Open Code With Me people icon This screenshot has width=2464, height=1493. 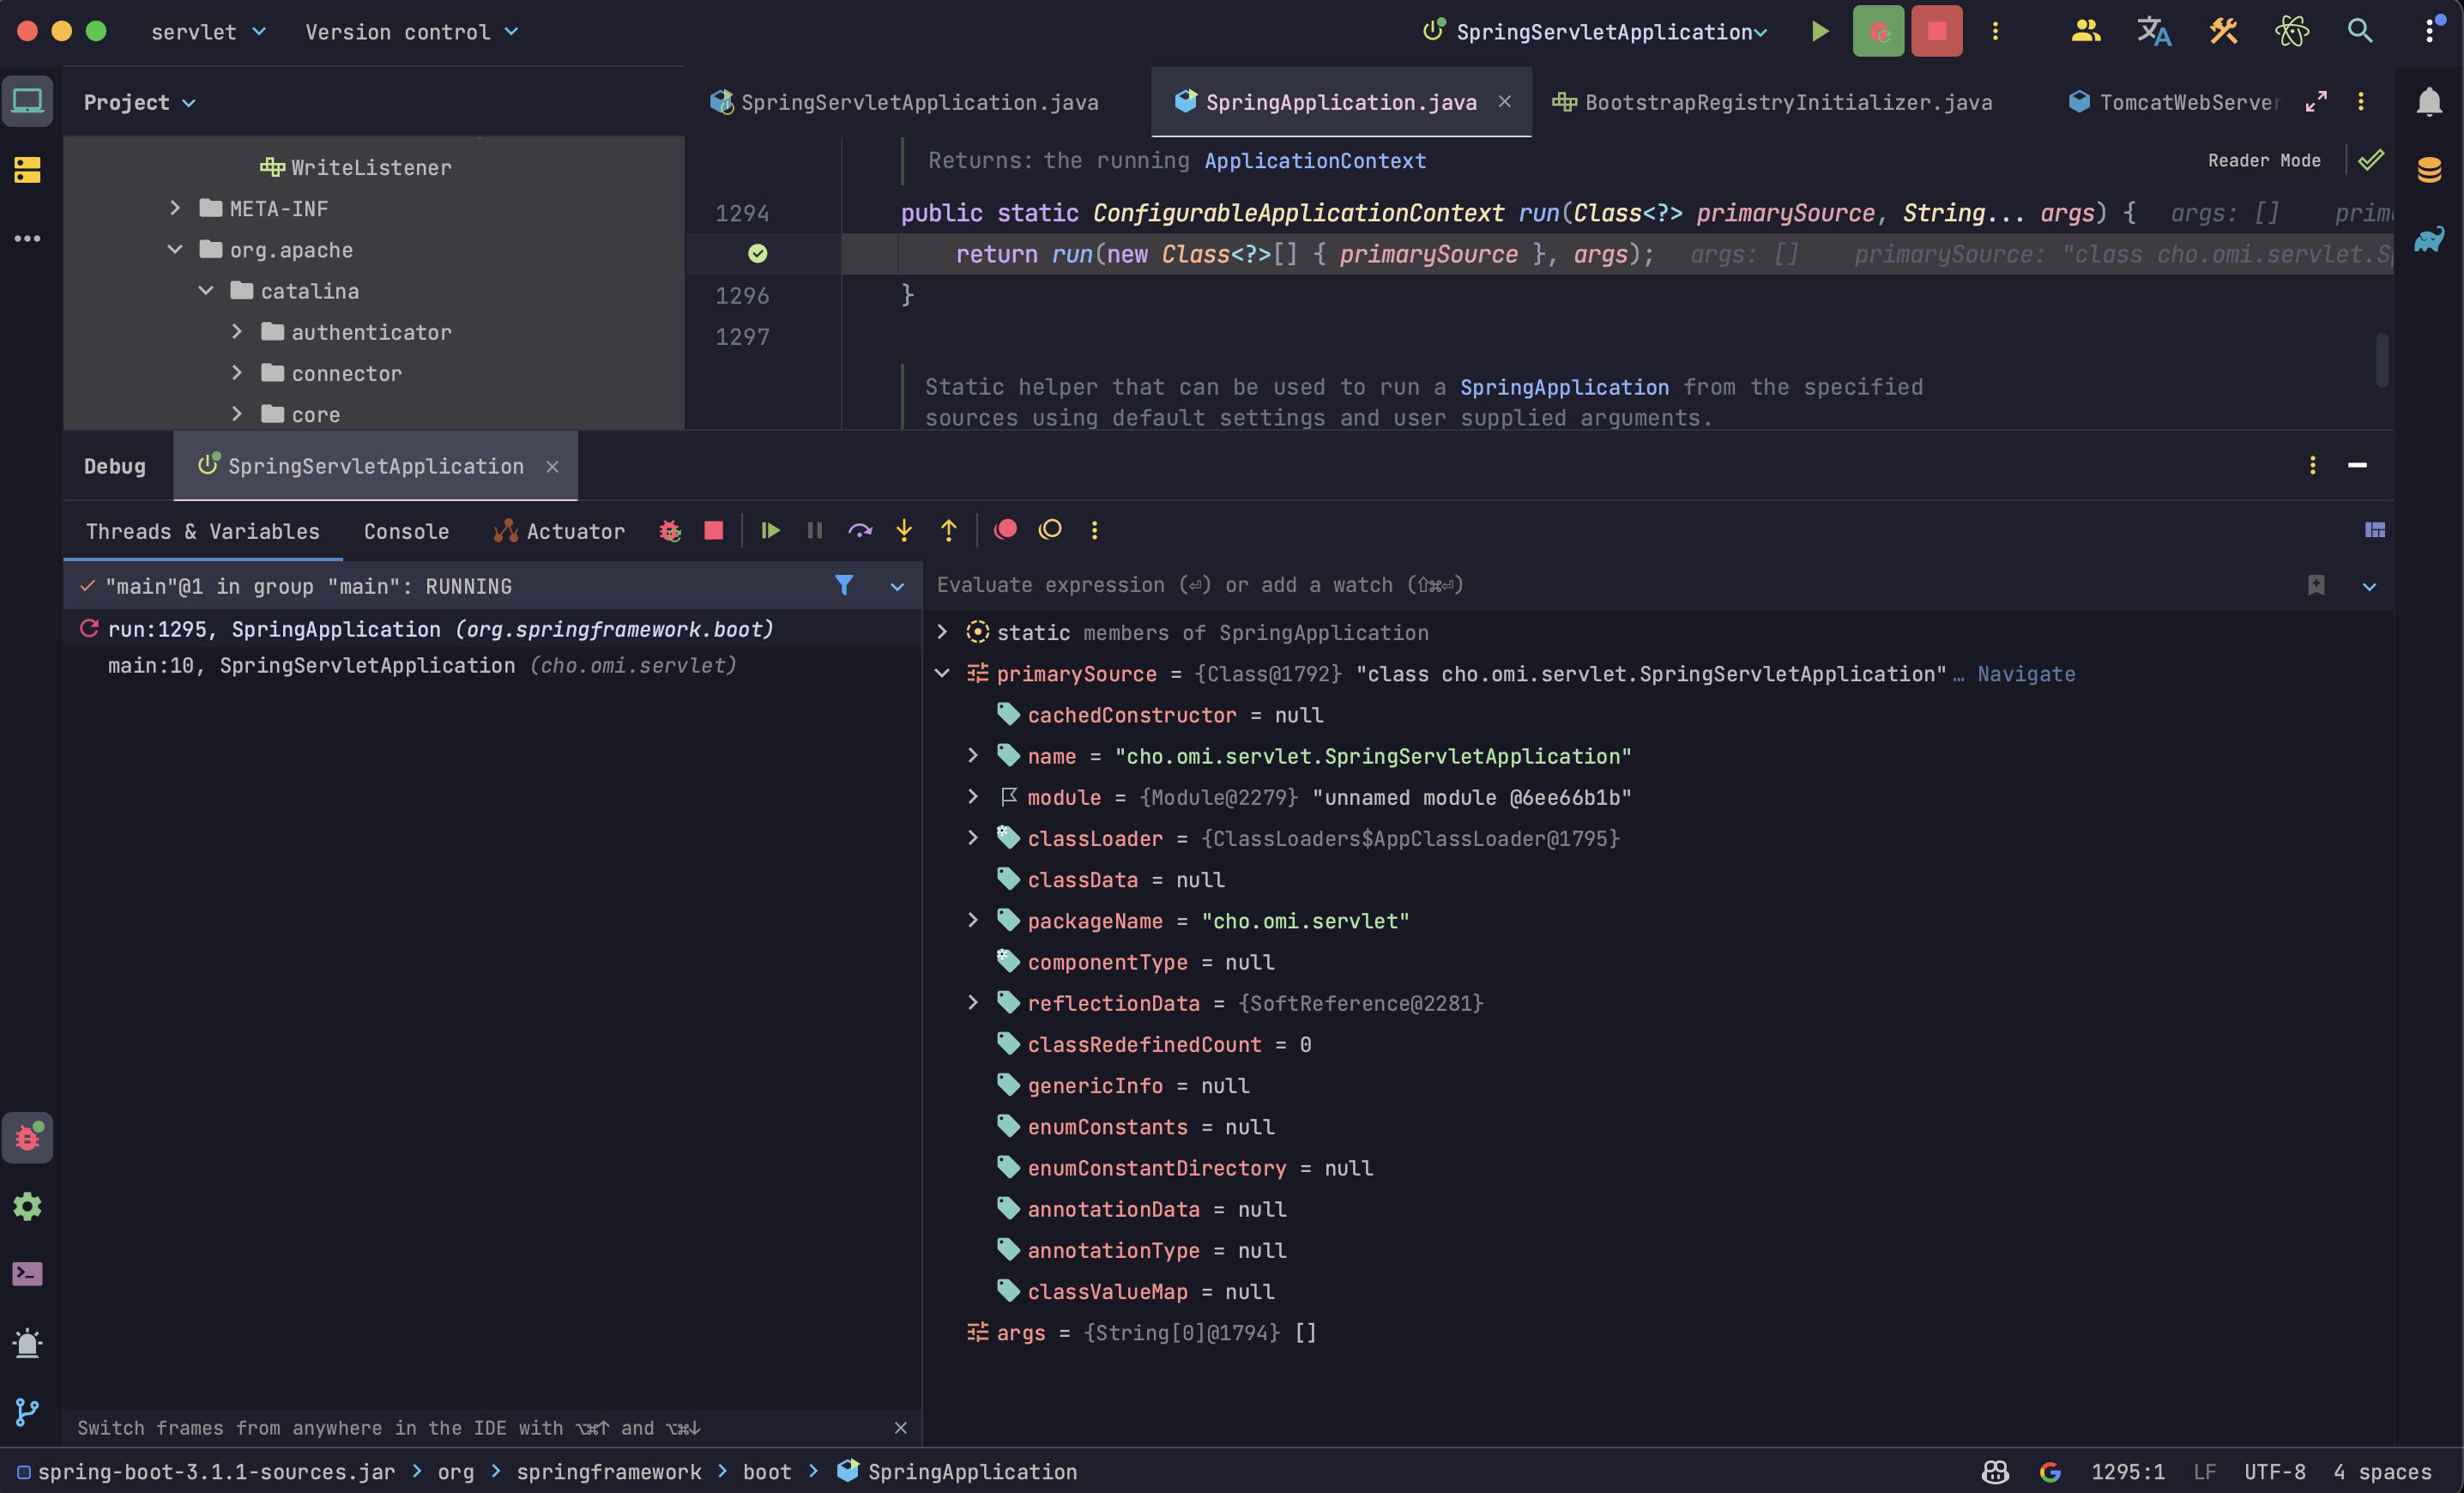point(2085,31)
